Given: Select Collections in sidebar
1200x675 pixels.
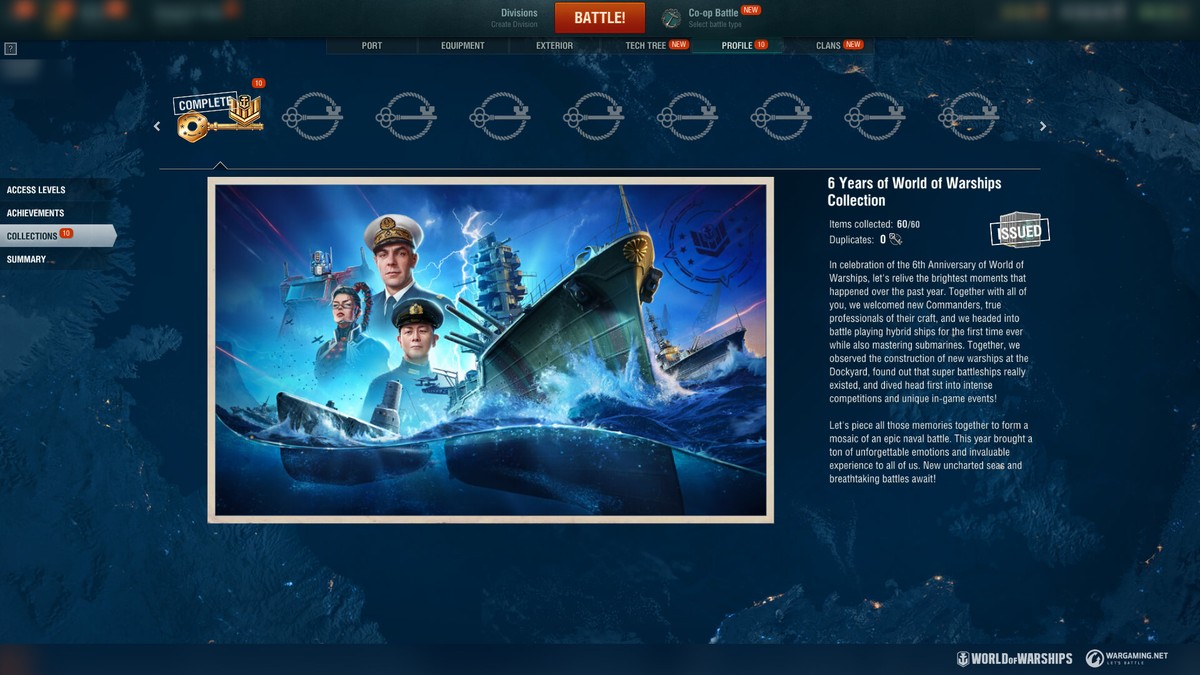Looking at the screenshot, I should 56,236.
